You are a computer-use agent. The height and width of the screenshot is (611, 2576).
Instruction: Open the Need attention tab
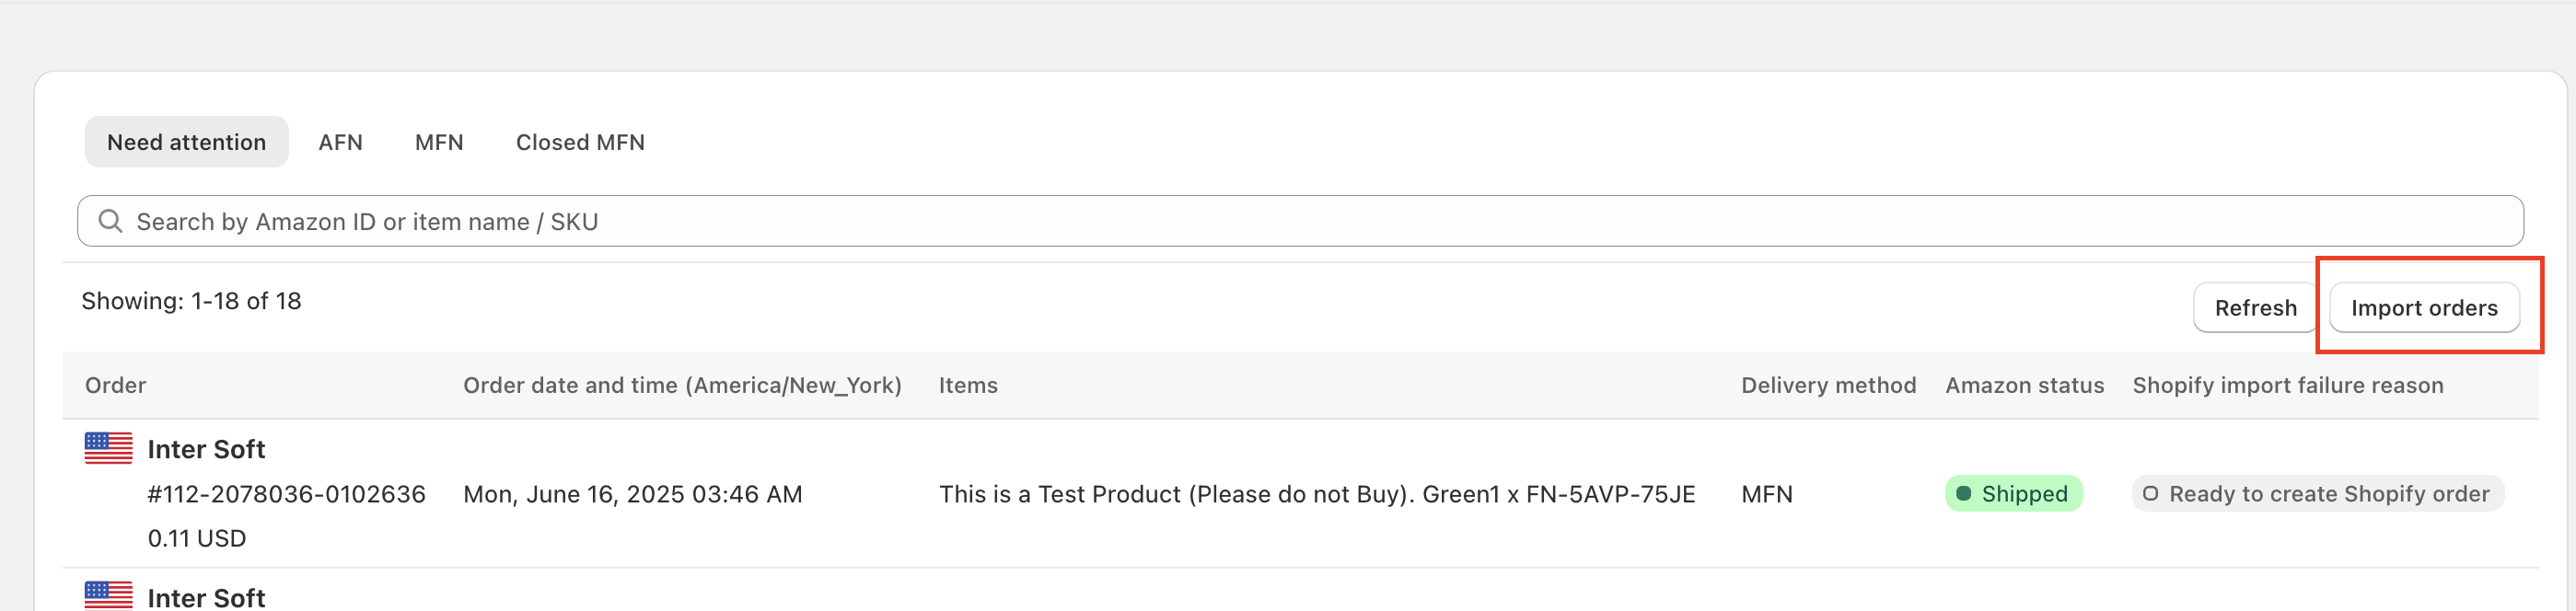[x=186, y=142]
